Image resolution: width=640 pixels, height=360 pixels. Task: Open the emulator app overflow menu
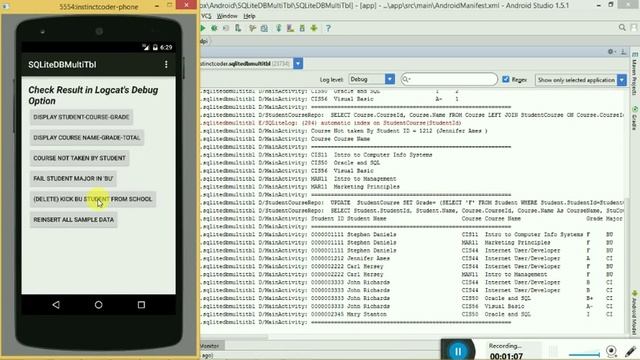tap(166, 64)
